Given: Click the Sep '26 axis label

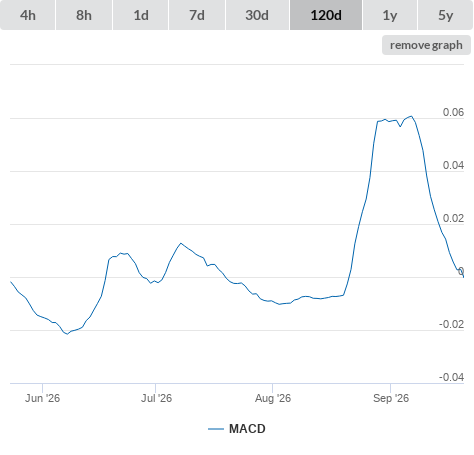Looking at the screenshot, I should point(391,398).
